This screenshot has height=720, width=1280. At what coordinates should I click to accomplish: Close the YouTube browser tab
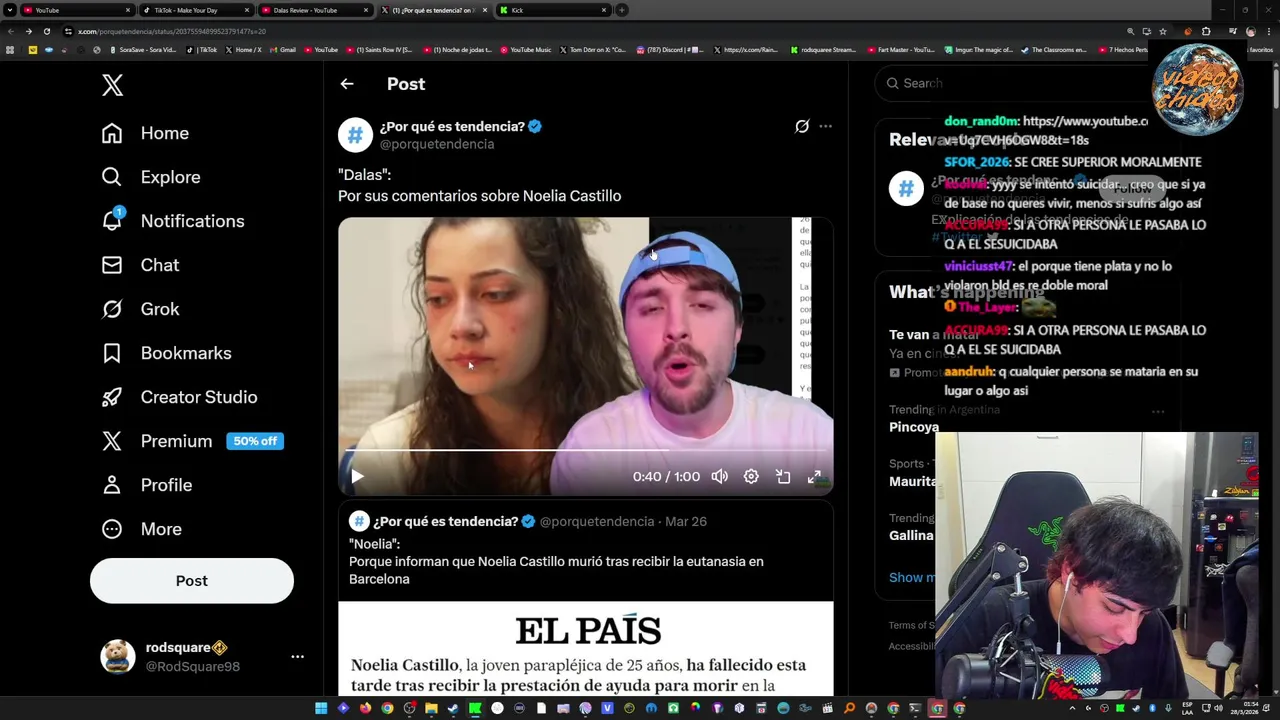click(128, 10)
